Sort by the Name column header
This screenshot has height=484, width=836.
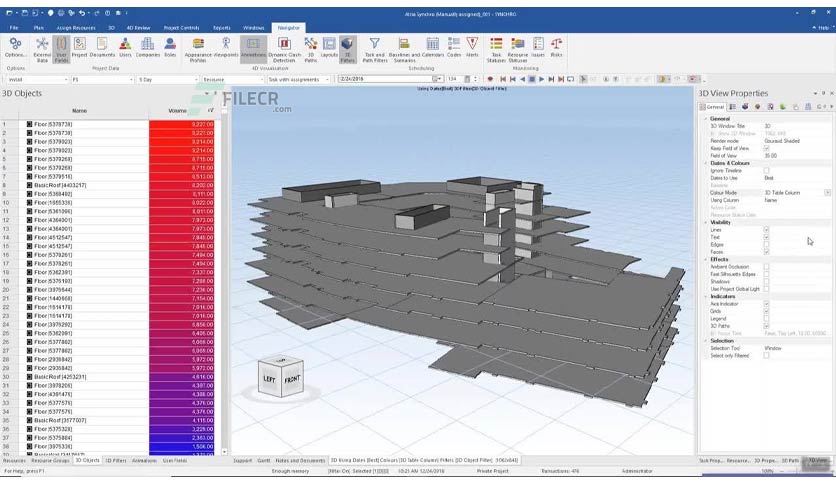click(79, 111)
